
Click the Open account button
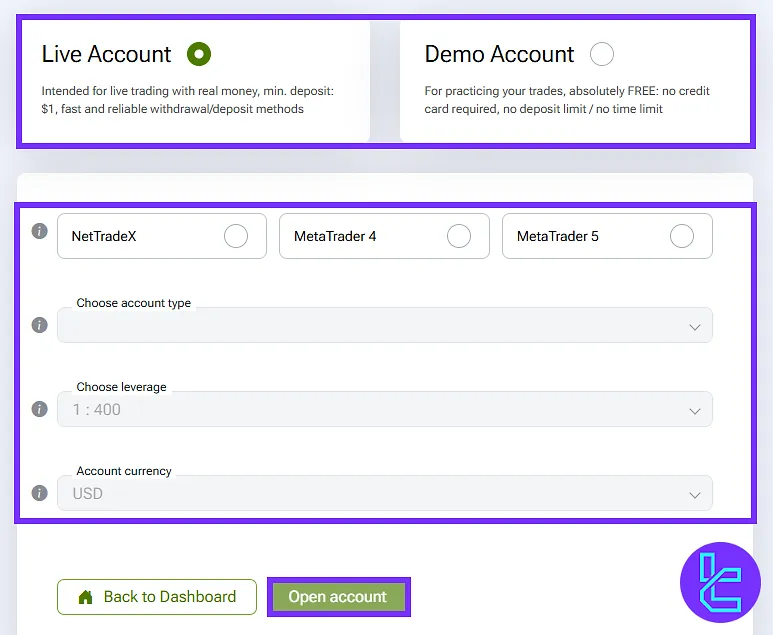(338, 597)
